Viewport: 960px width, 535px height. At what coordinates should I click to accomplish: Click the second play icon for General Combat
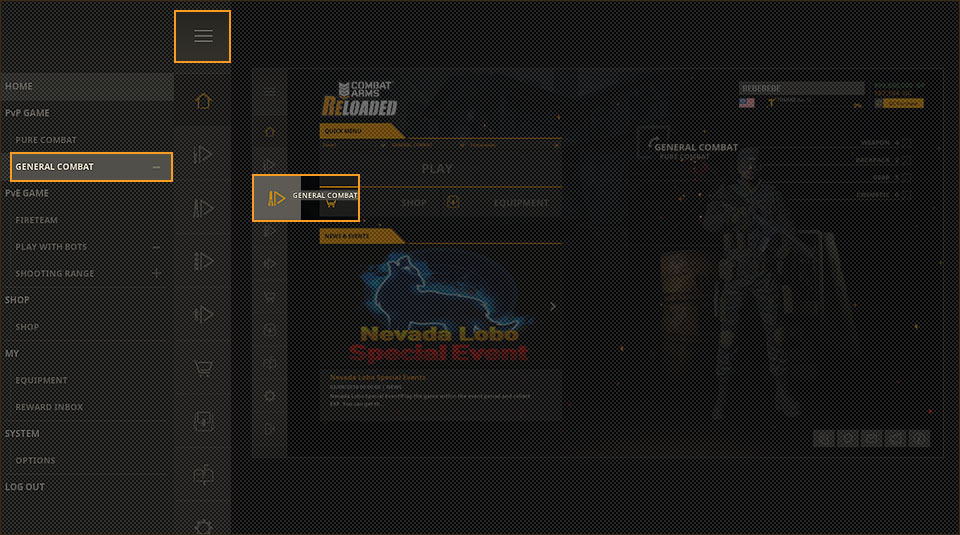(x=203, y=208)
